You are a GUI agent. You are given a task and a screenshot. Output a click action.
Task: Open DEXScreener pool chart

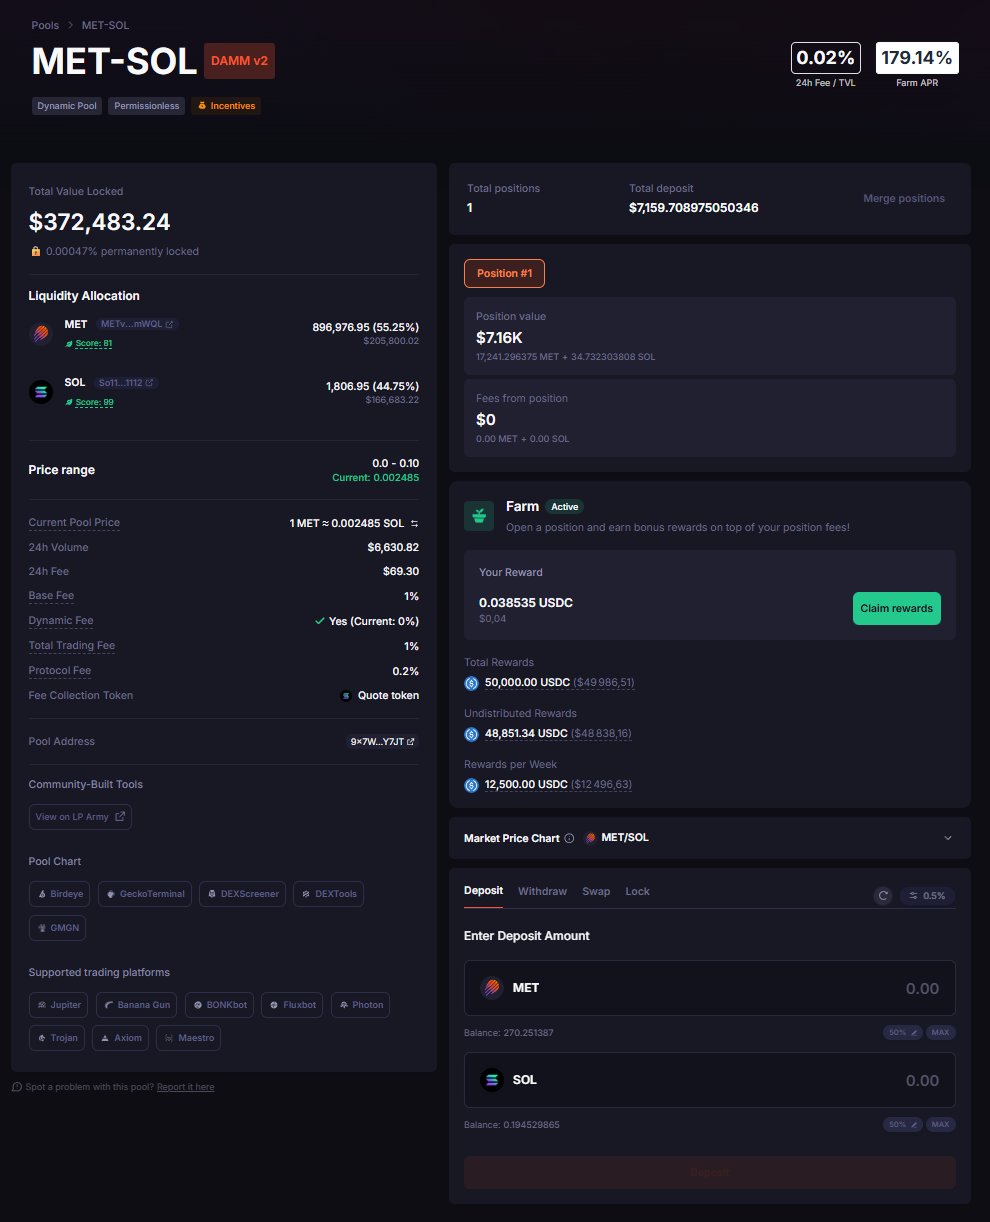[x=243, y=894]
